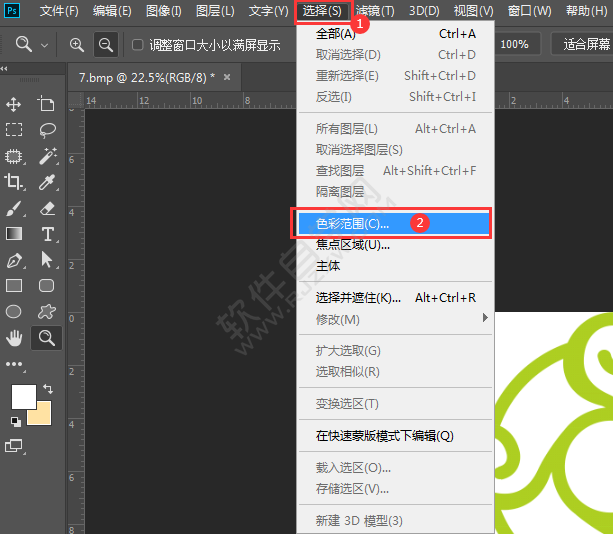This screenshot has width=613, height=534.
Task: Choose 色彩范围(C)... from the menu
Action: [352, 223]
